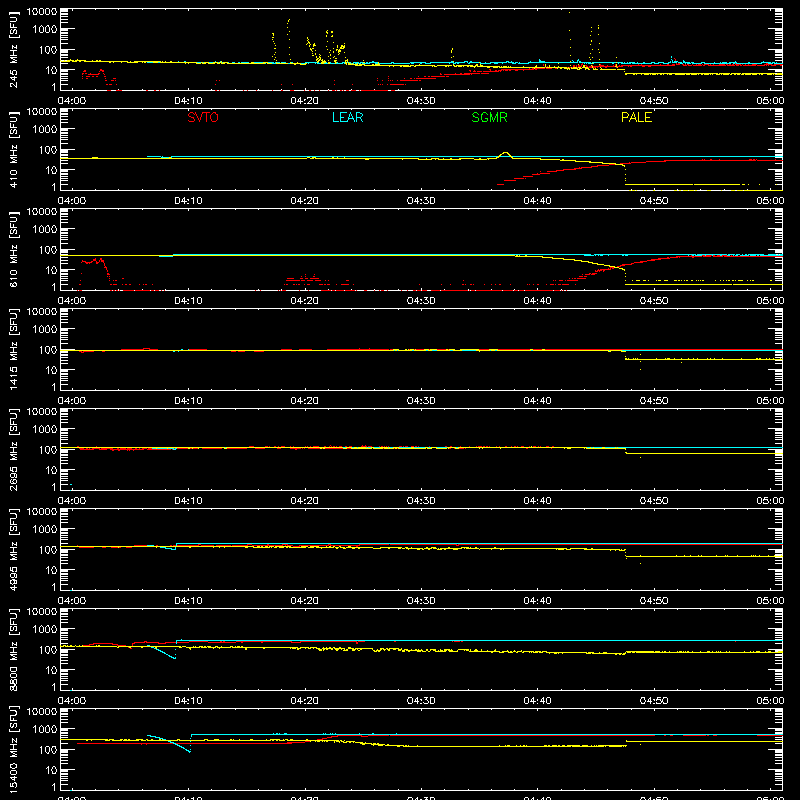800x800 pixels.
Task: Select the 1415 MHz [SFU] axis title
Action: point(13,349)
